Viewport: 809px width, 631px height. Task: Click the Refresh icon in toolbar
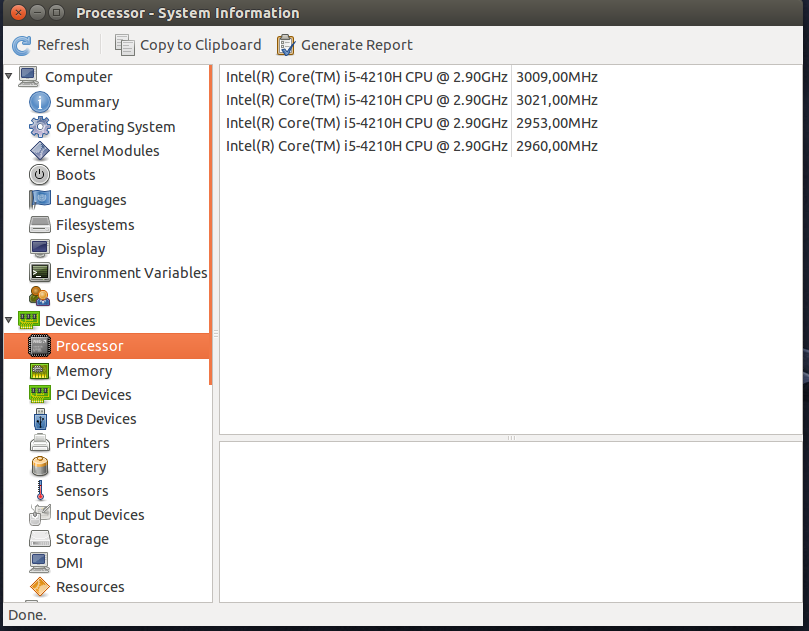point(22,45)
